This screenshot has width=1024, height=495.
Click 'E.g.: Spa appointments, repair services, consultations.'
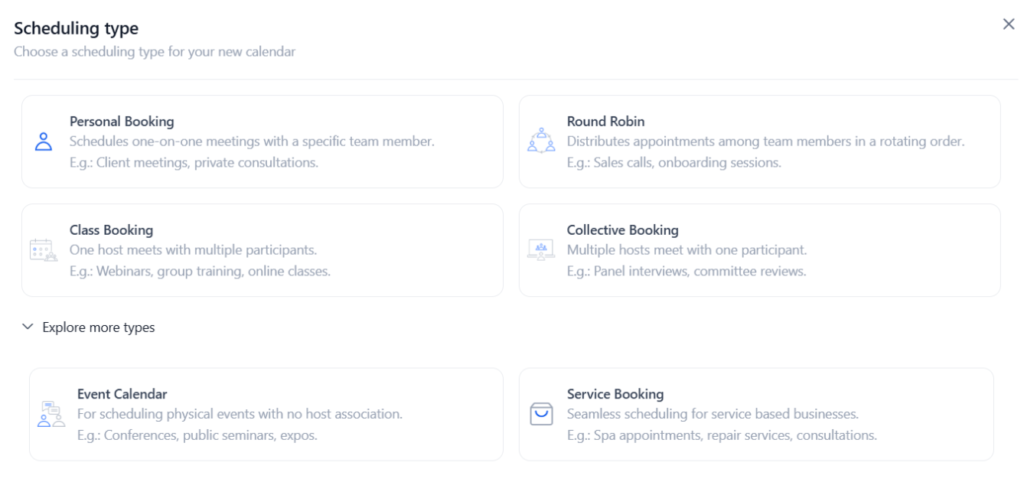tap(722, 434)
